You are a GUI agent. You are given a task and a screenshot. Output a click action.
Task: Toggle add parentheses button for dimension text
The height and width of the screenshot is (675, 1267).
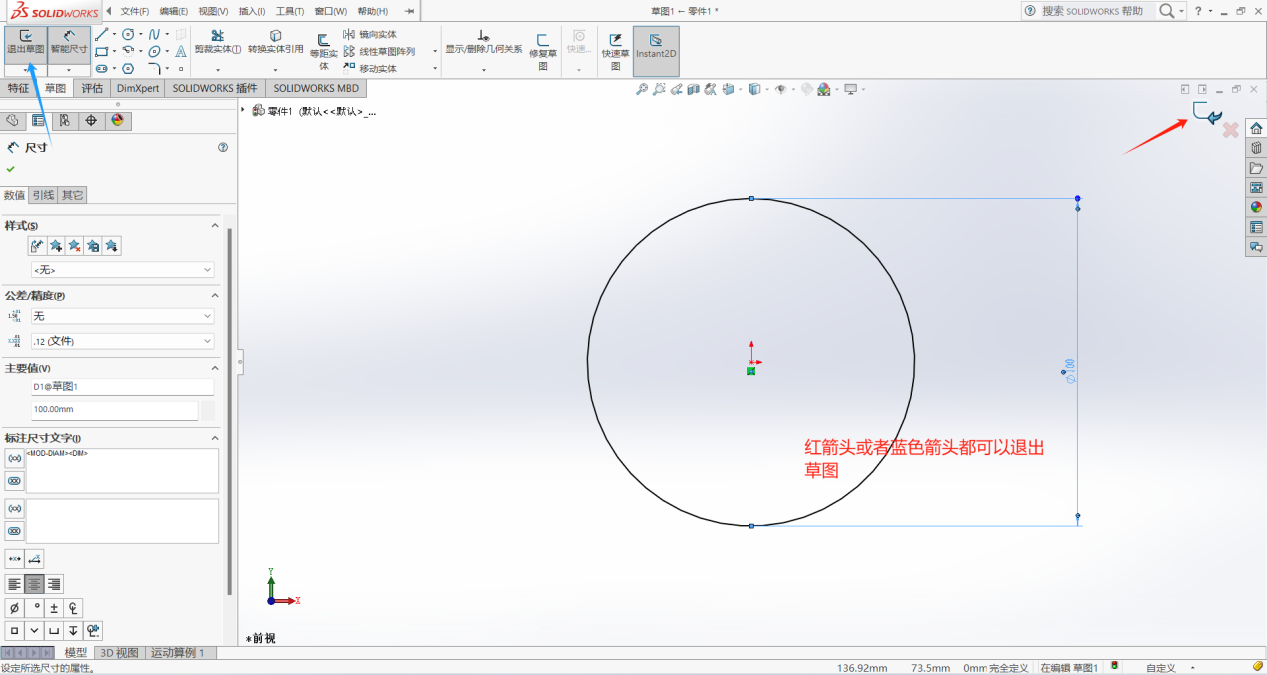click(15, 458)
